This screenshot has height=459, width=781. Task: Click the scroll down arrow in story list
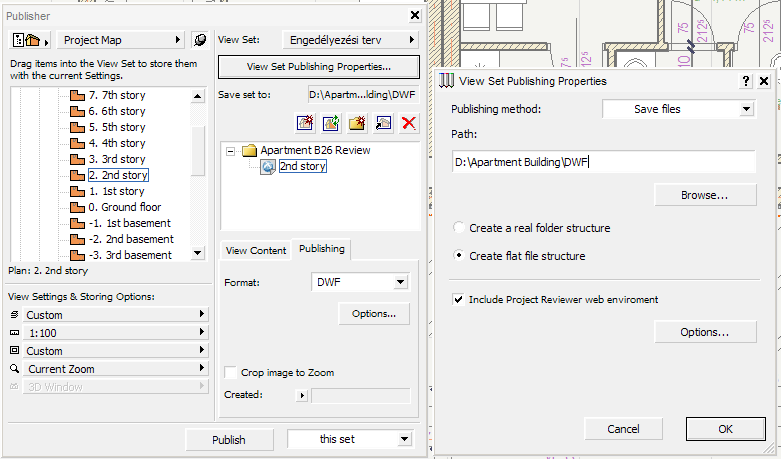pyautogui.click(x=198, y=253)
